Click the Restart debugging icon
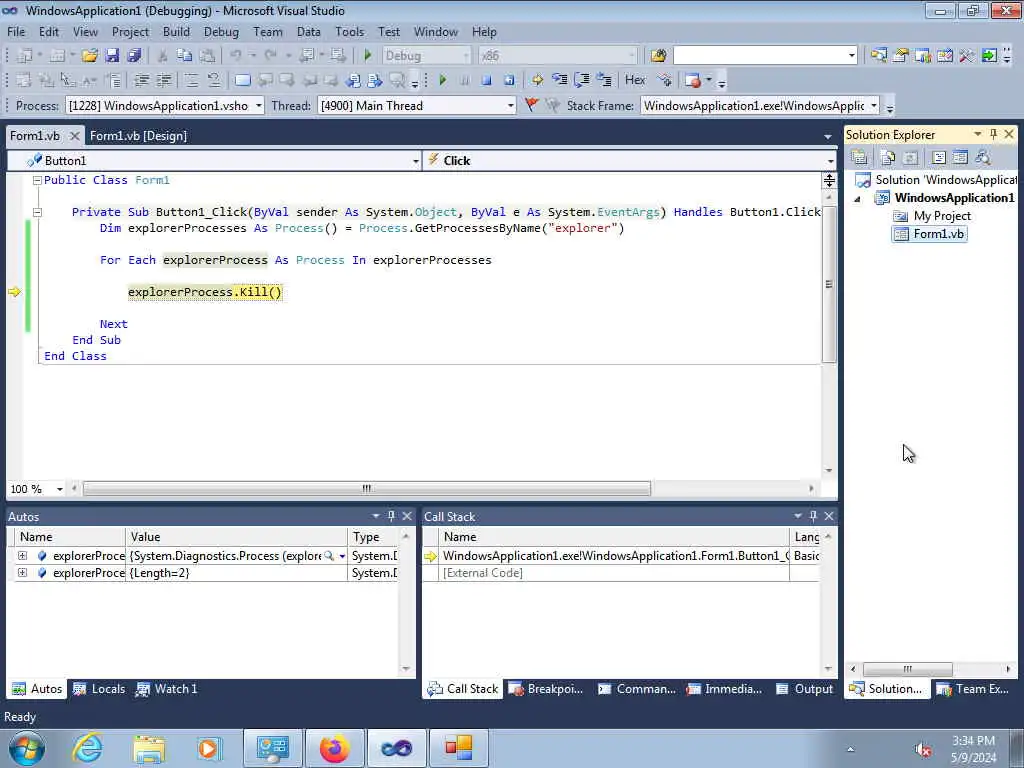 pyautogui.click(x=509, y=80)
